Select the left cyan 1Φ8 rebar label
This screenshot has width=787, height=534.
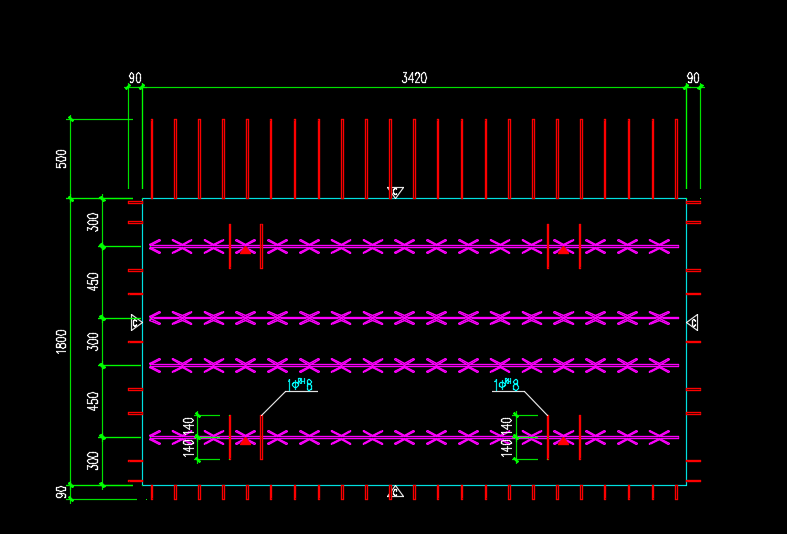point(300,385)
